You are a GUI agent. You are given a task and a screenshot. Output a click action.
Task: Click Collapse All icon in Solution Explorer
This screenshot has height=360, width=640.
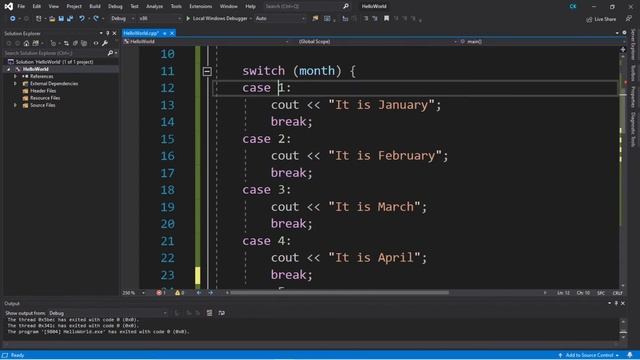tap(75, 43)
